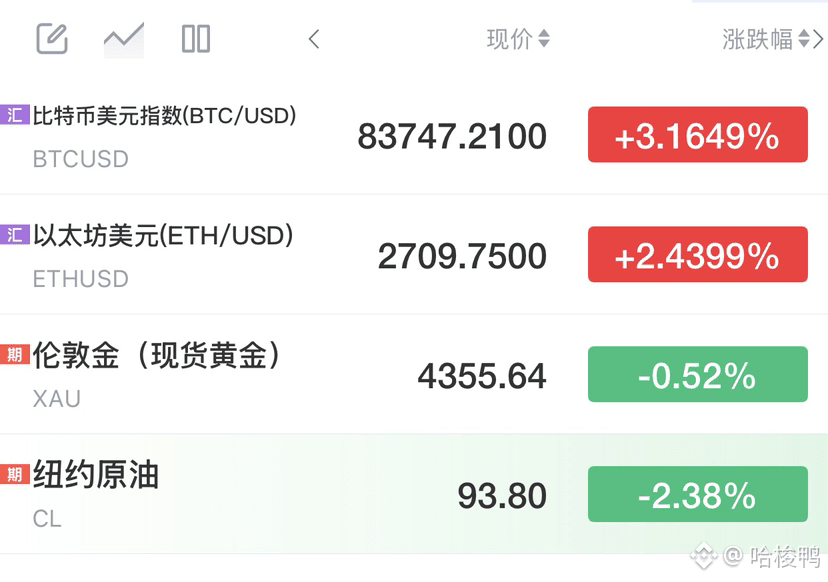Select the 伦敦金（现货黄金）row
This screenshot has width=828, height=582.
click(x=414, y=374)
